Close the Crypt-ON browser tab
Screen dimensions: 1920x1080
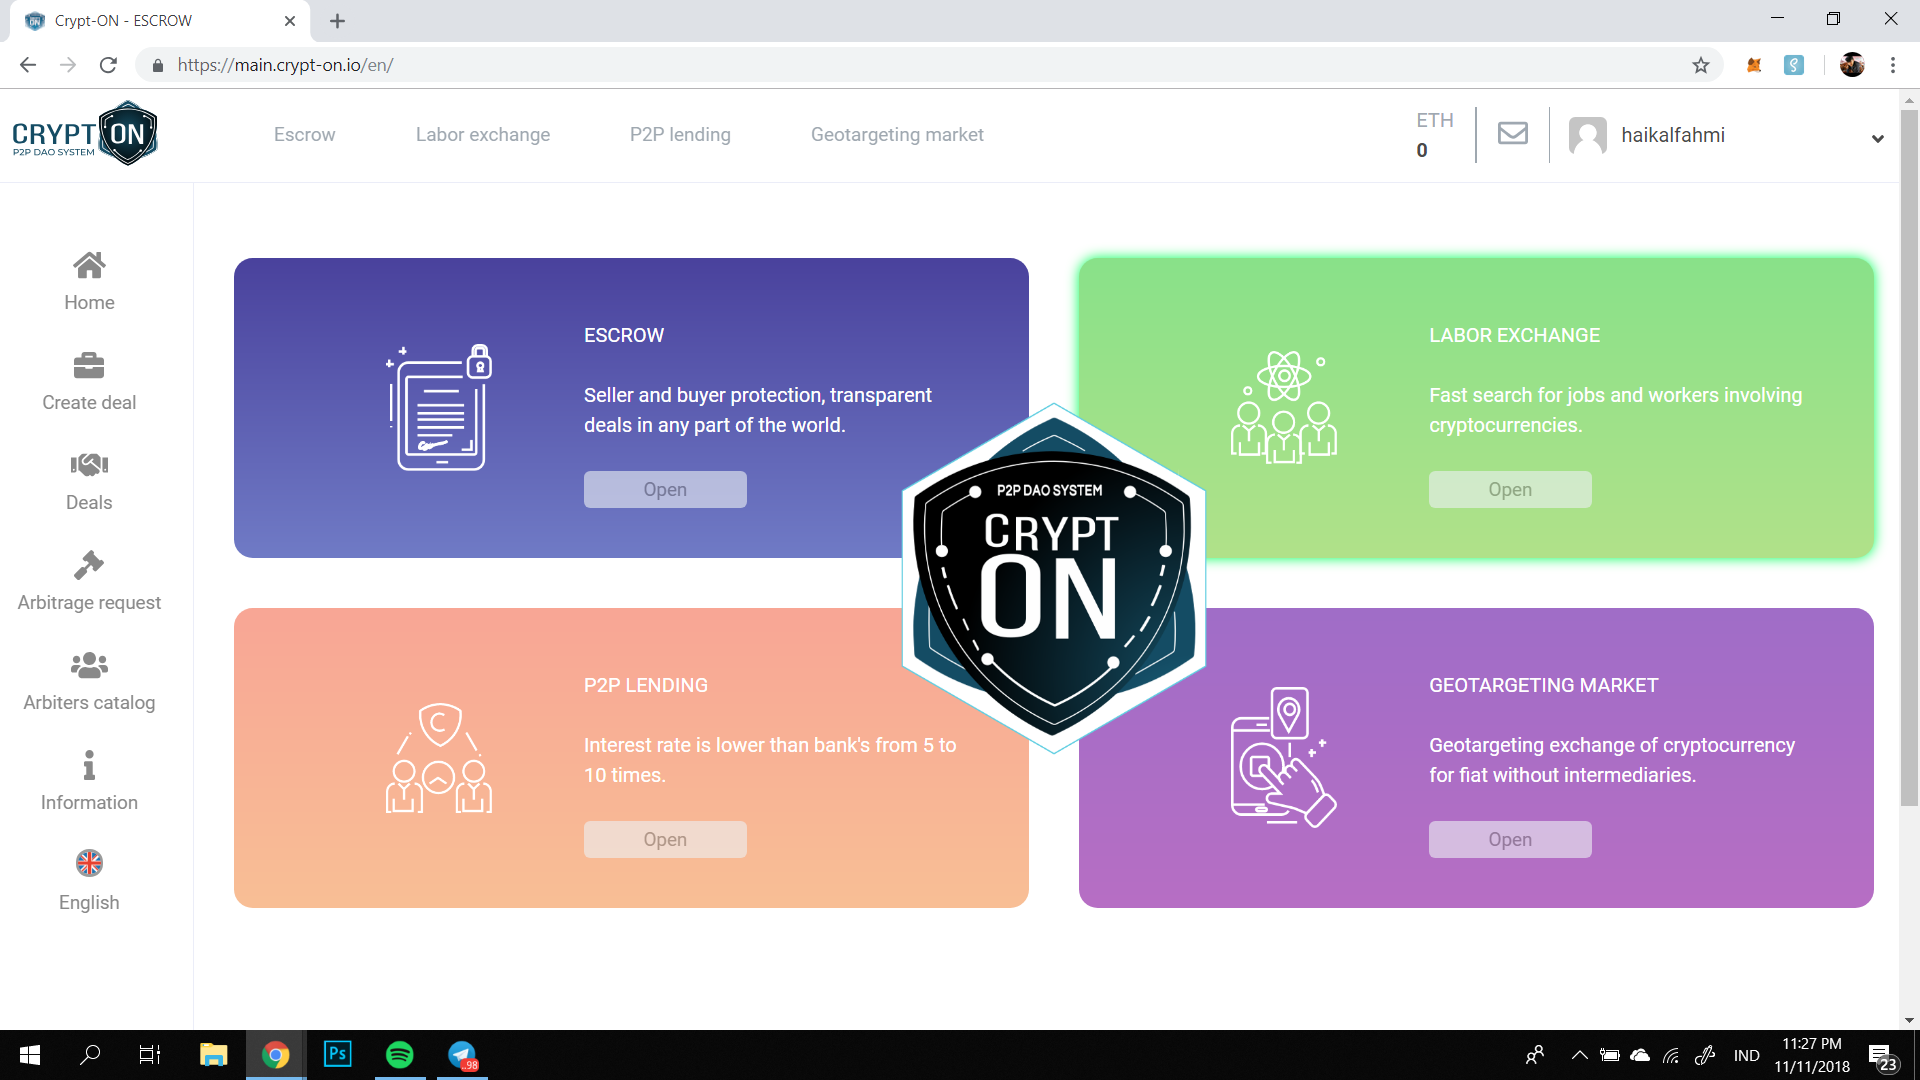290,21
